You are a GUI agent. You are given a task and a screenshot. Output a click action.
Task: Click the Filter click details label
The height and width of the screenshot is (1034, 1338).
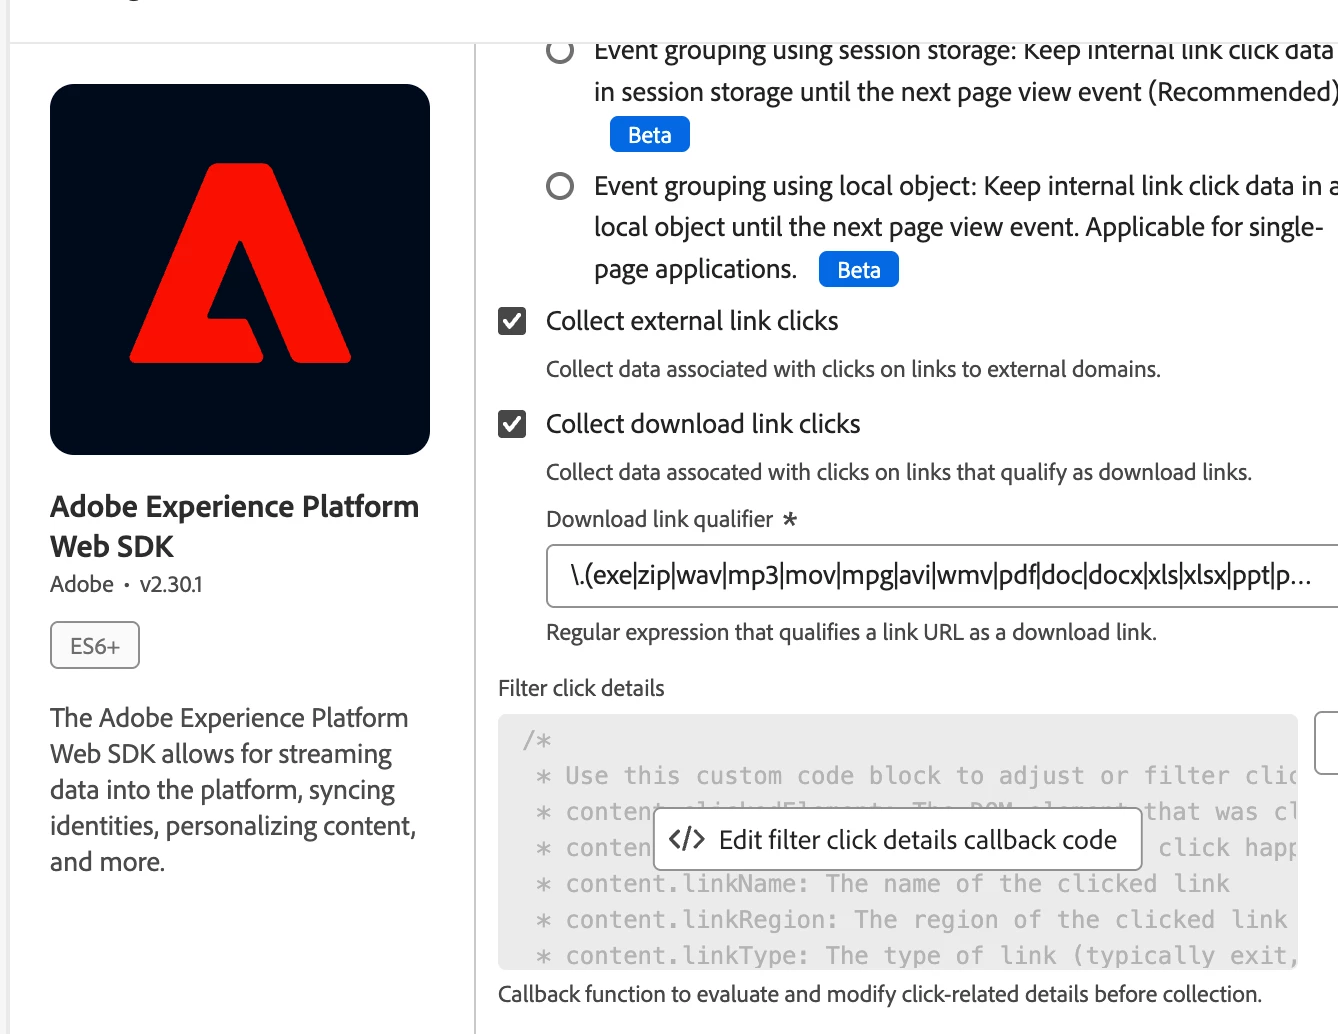[x=581, y=688]
